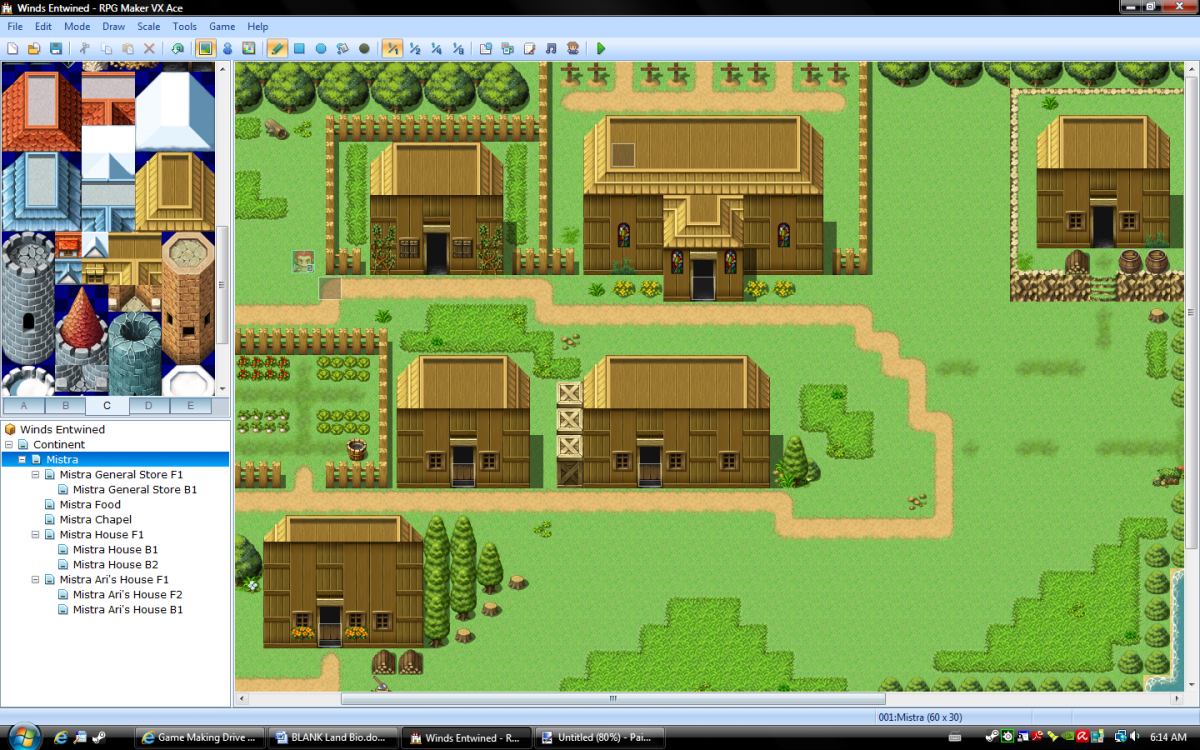1200x750 pixels.
Task: Select the Mistra Ari's House F2 map
Action: coord(128,595)
